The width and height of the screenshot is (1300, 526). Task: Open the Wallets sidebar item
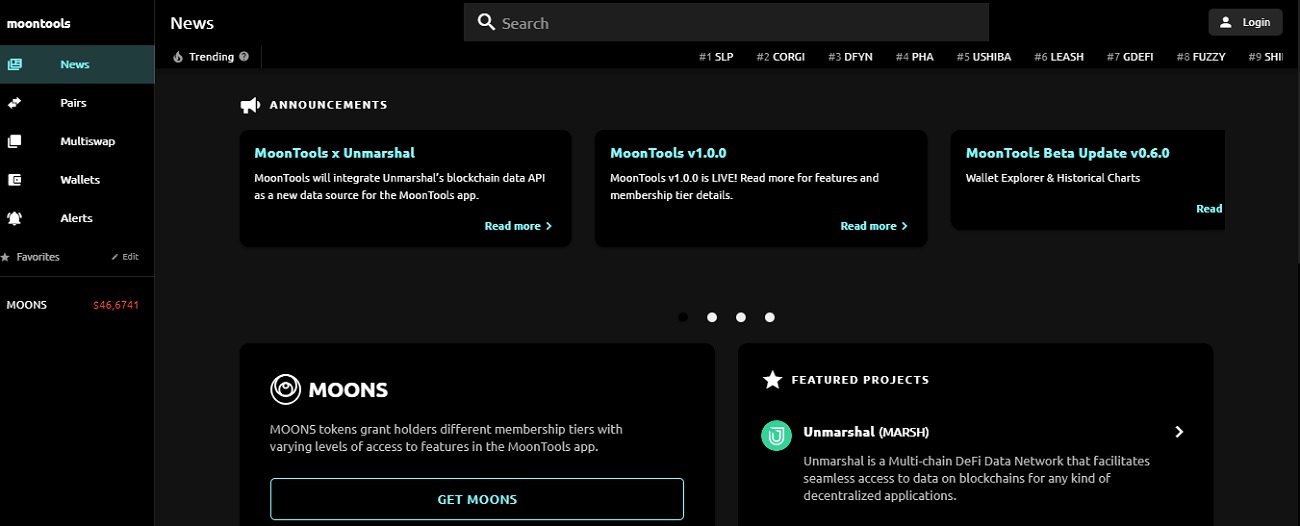(77, 180)
